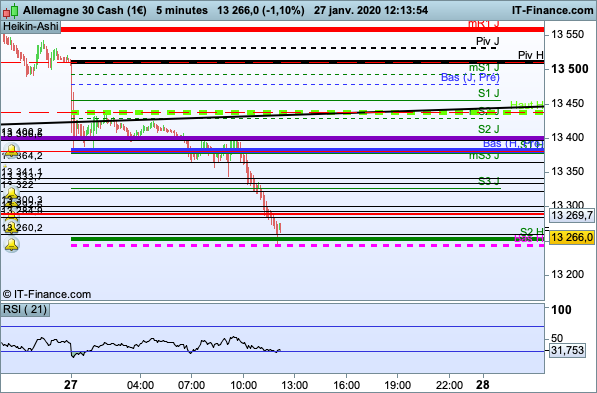The image size is (597, 393).
Task: Click the bold 13 500 price axis value
Action: [570, 69]
